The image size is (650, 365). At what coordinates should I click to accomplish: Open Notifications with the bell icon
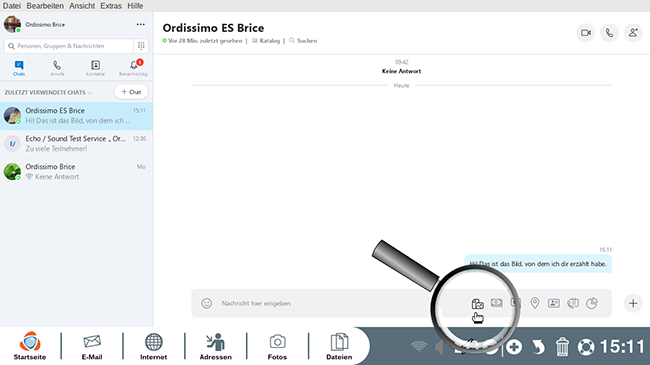coord(133,68)
